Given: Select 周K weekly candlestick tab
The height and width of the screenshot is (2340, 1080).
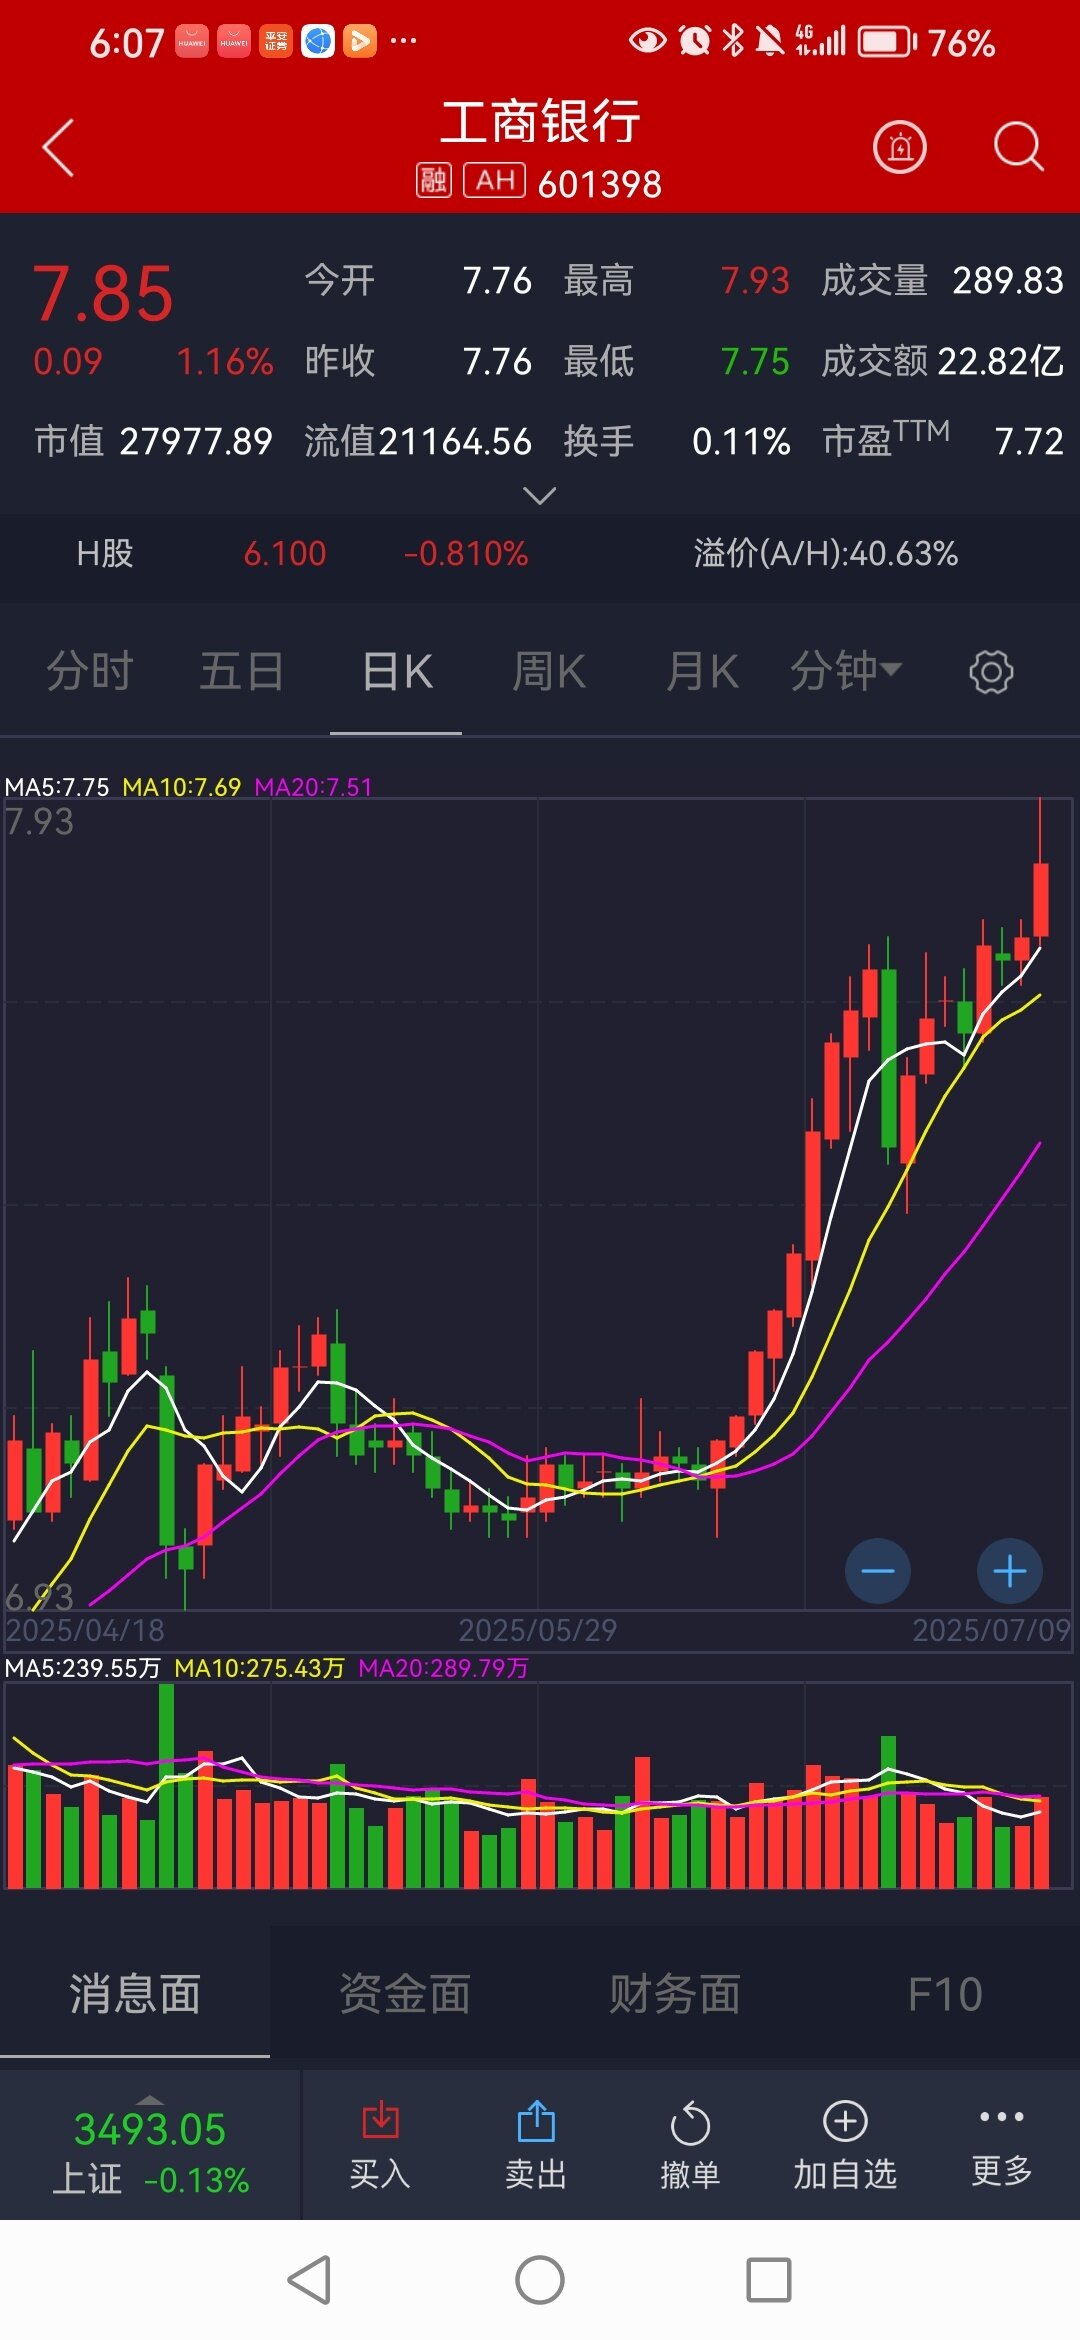Looking at the screenshot, I should pyautogui.click(x=549, y=671).
